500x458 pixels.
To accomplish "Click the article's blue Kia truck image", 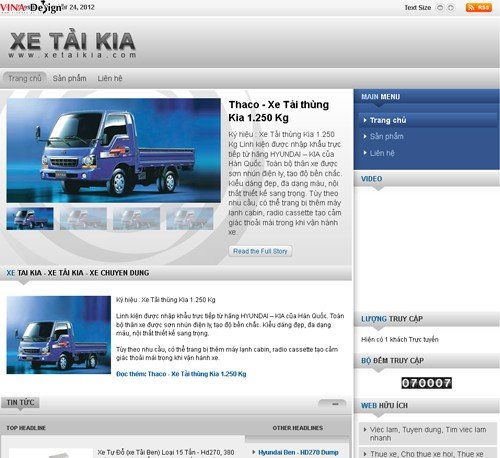I will pyautogui.click(x=59, y=335).
